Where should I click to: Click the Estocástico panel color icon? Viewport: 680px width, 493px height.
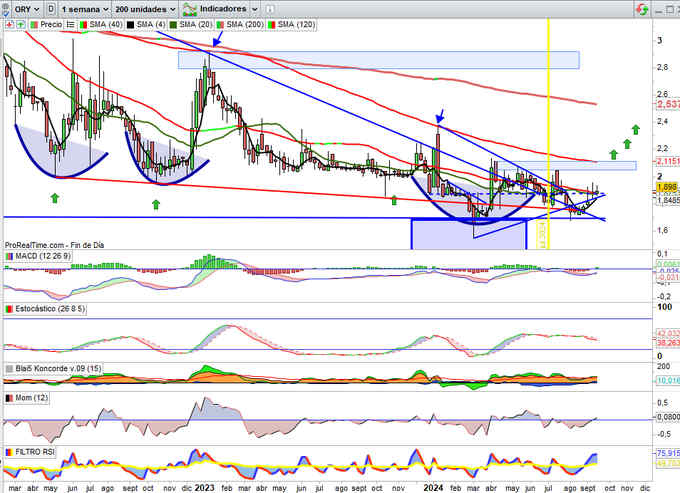[9, 309]
